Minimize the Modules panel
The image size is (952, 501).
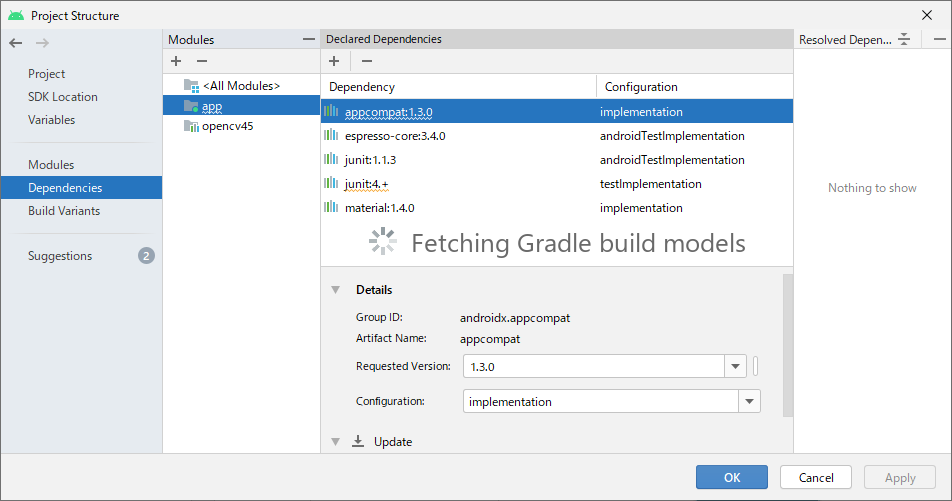point(309,39)
